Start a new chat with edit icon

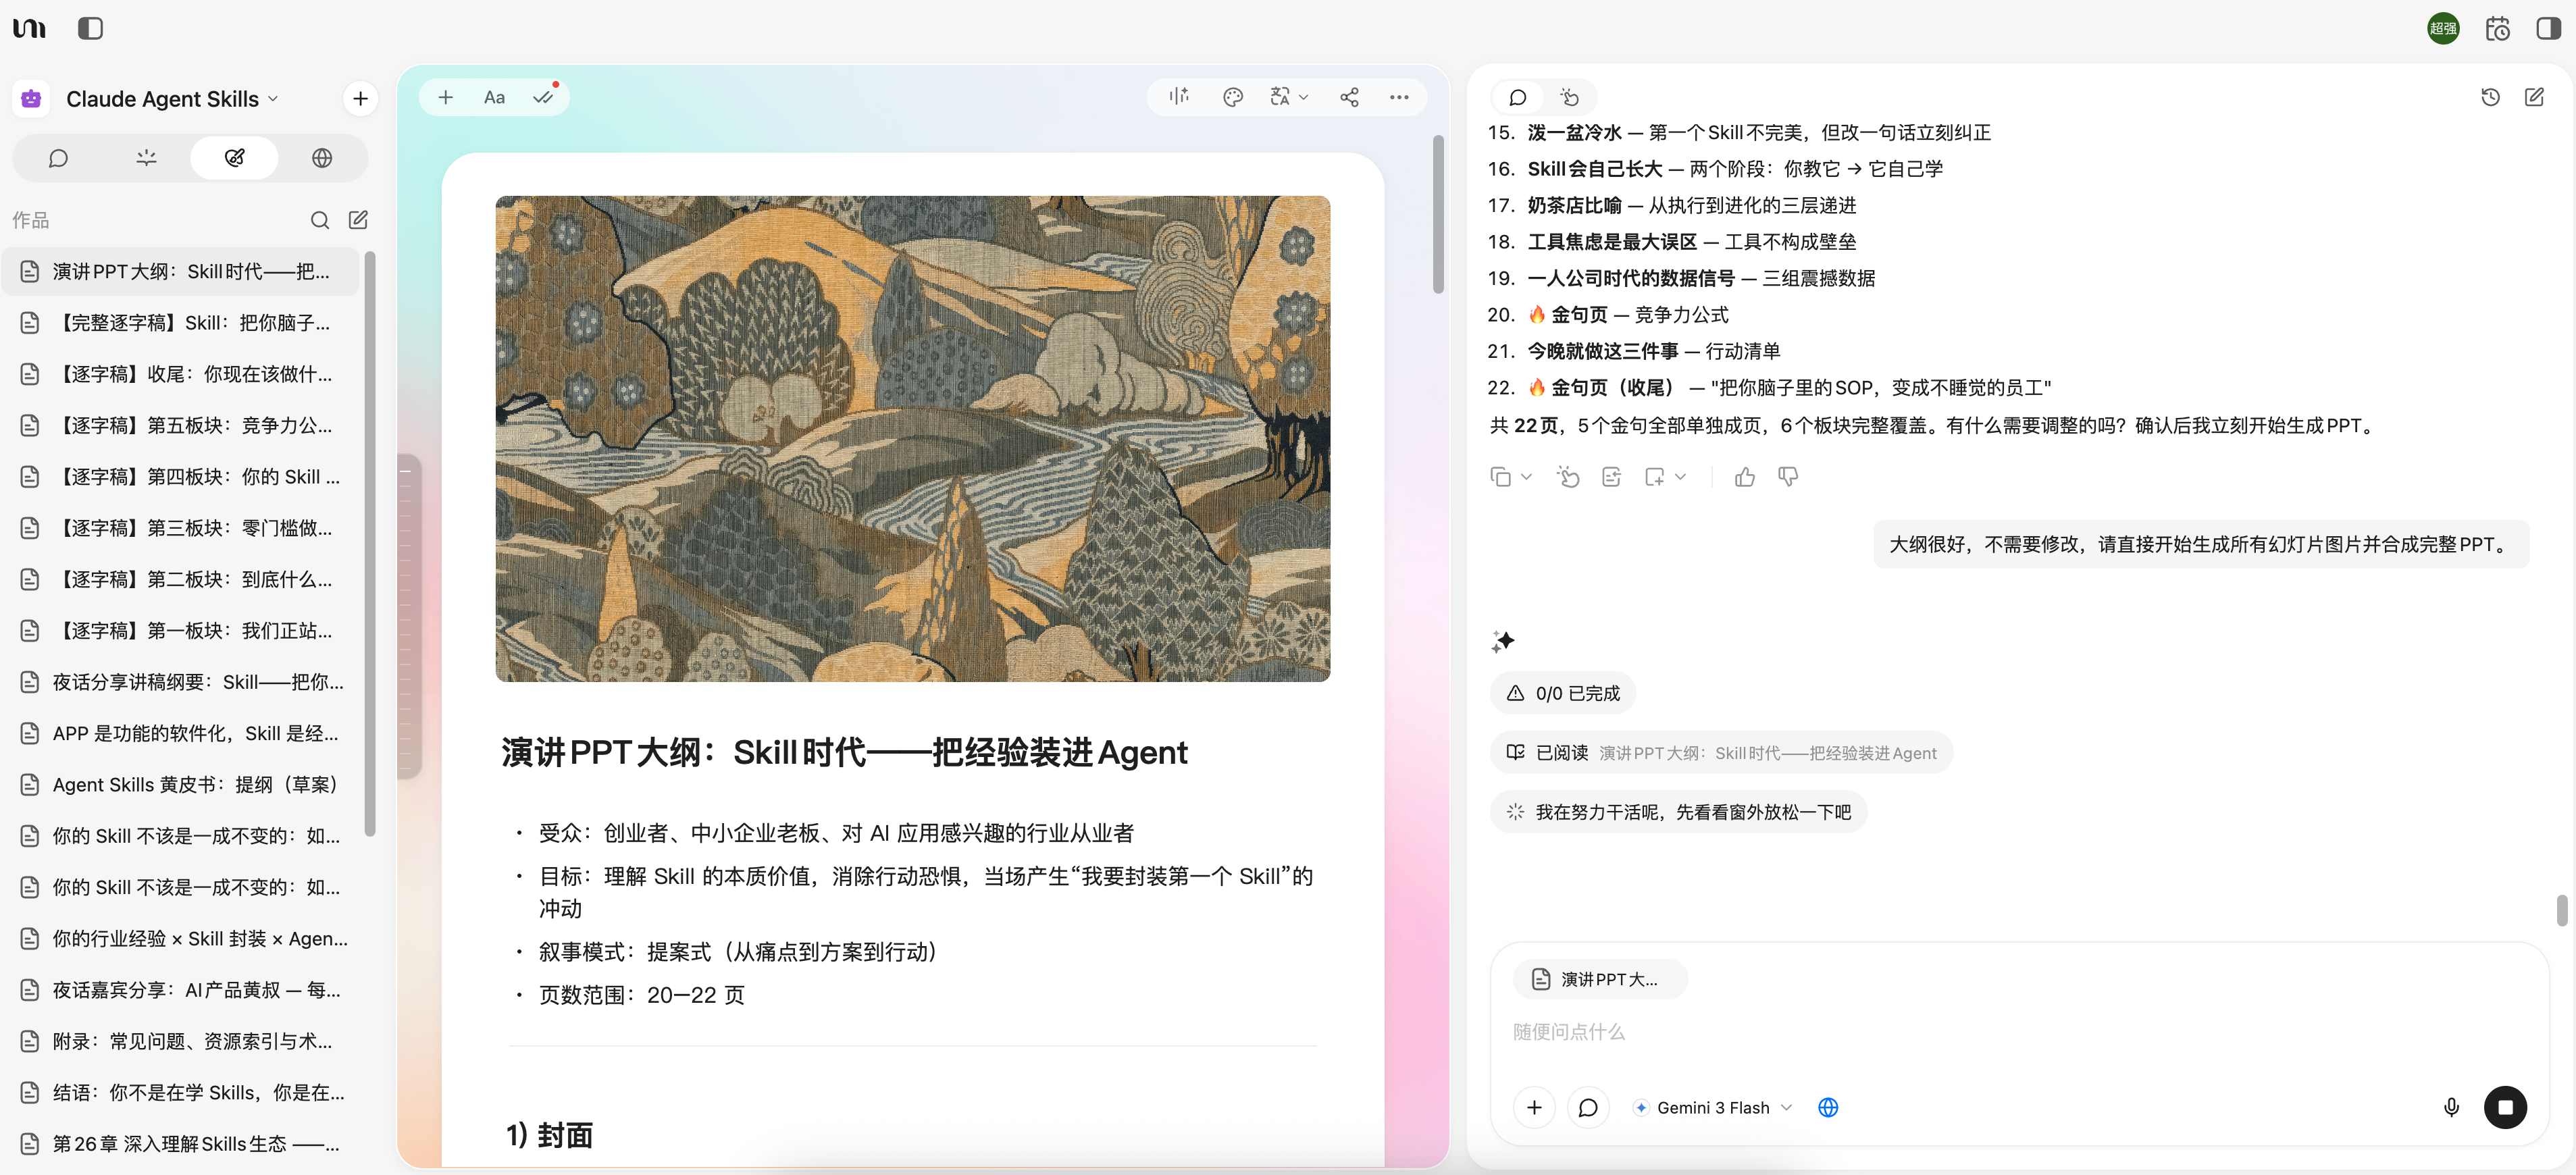click(2534, 97)
